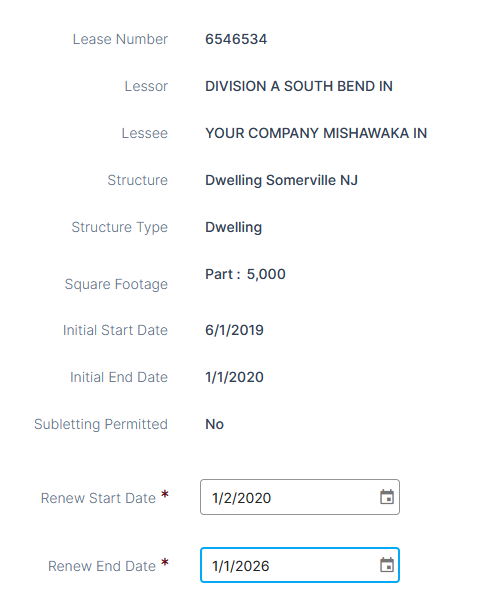The width and height of the screenshot is (504, 616).
Task: Click the Structure Type label
Action: click(120, 227)
